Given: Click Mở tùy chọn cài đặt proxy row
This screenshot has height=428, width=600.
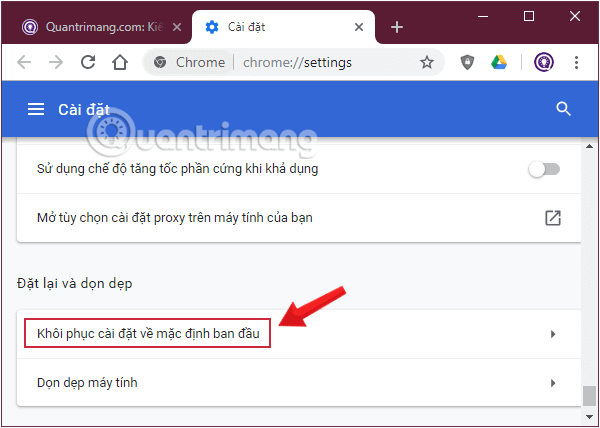Looking at the screenshot, I should coord(299,218).
